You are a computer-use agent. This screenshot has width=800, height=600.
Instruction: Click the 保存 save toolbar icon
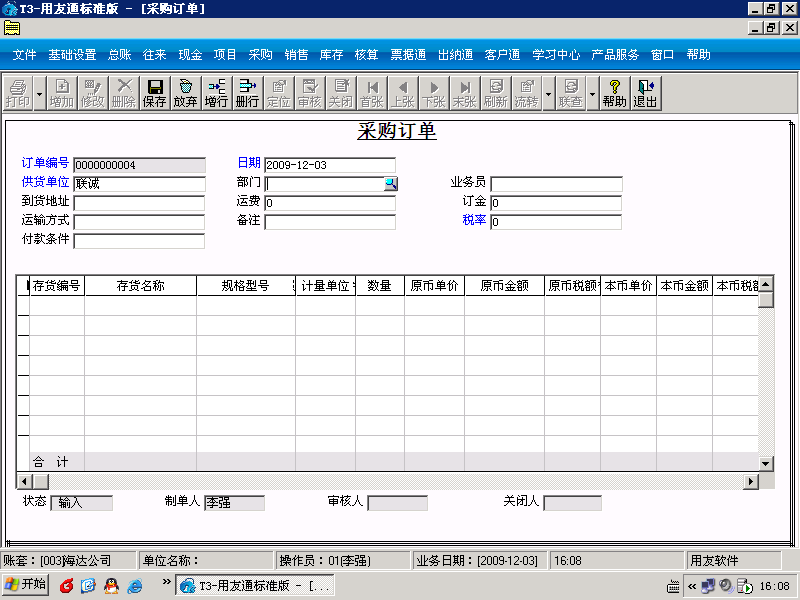pyautogui.click(x=155, y=93)
